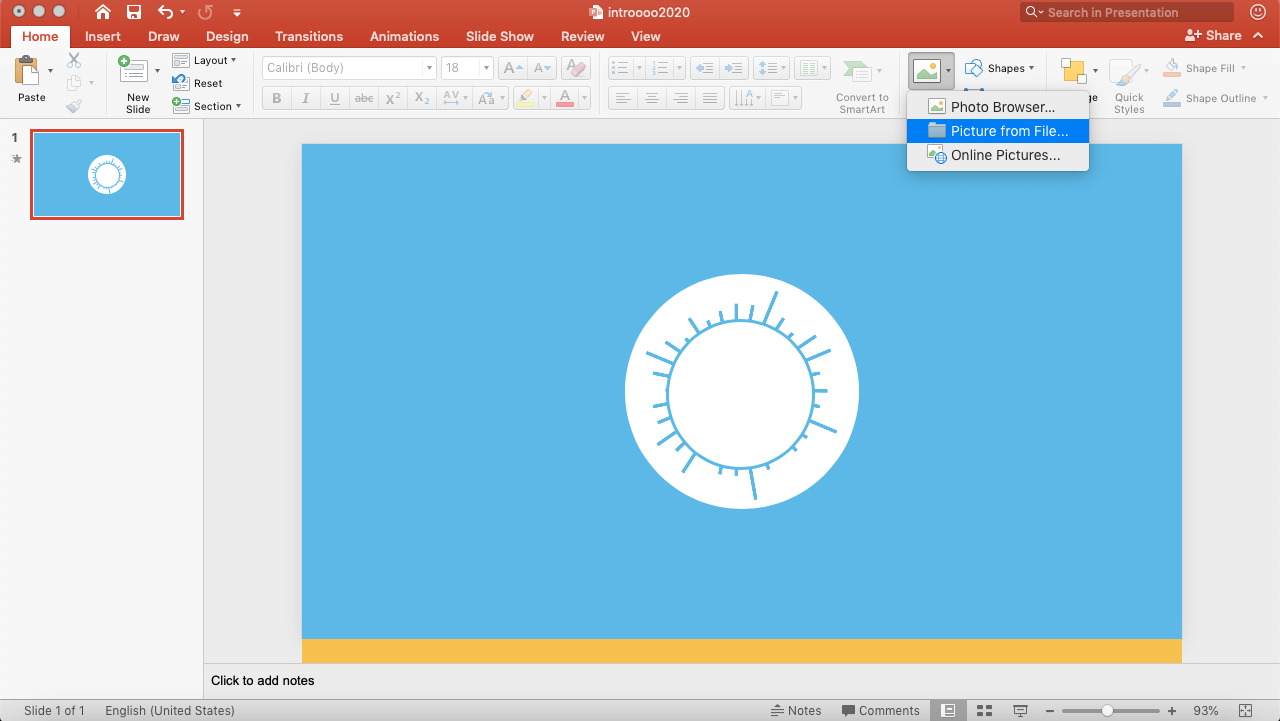Click the 93% zoom level
The height and width of the screenshot is (721, 1280).
(x=1206, y=710)
